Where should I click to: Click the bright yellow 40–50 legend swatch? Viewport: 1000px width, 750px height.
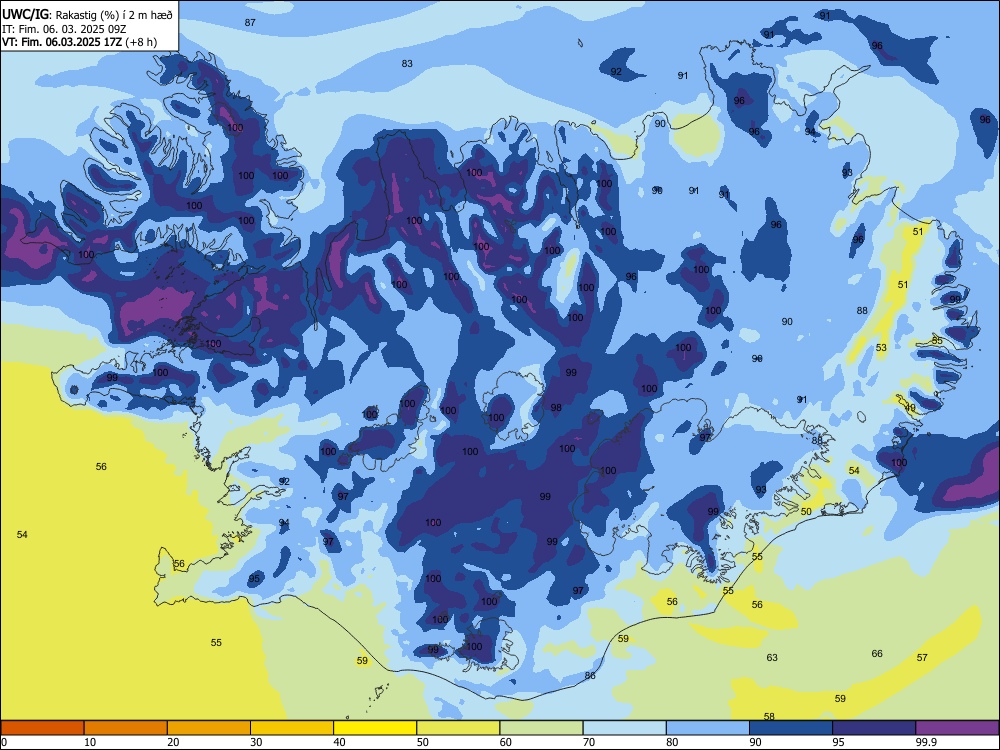click(x=375, y=728)
